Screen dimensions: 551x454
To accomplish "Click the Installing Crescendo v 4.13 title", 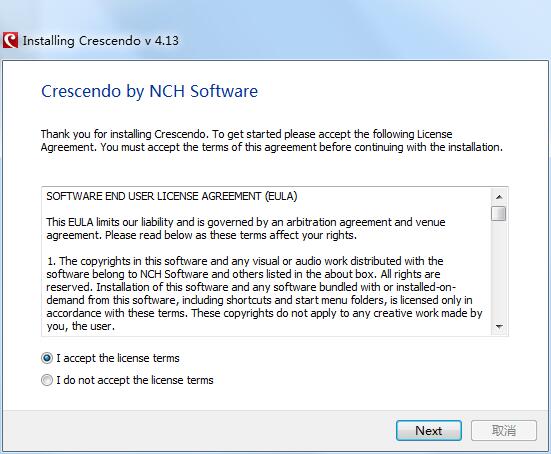I will tap(101, 41).
